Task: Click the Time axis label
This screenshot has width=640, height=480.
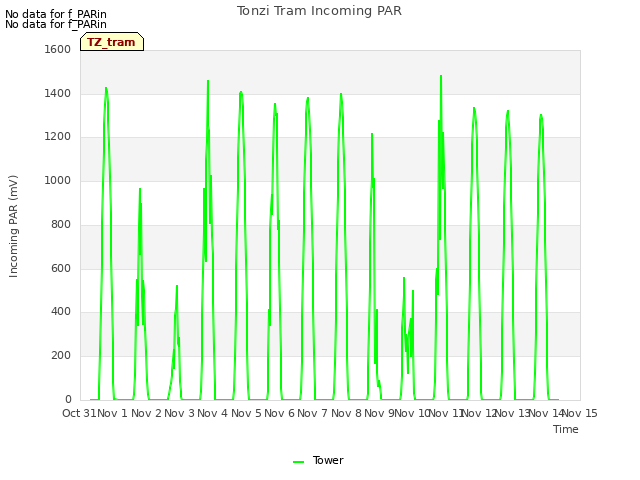Action: (x=566, y=429)
